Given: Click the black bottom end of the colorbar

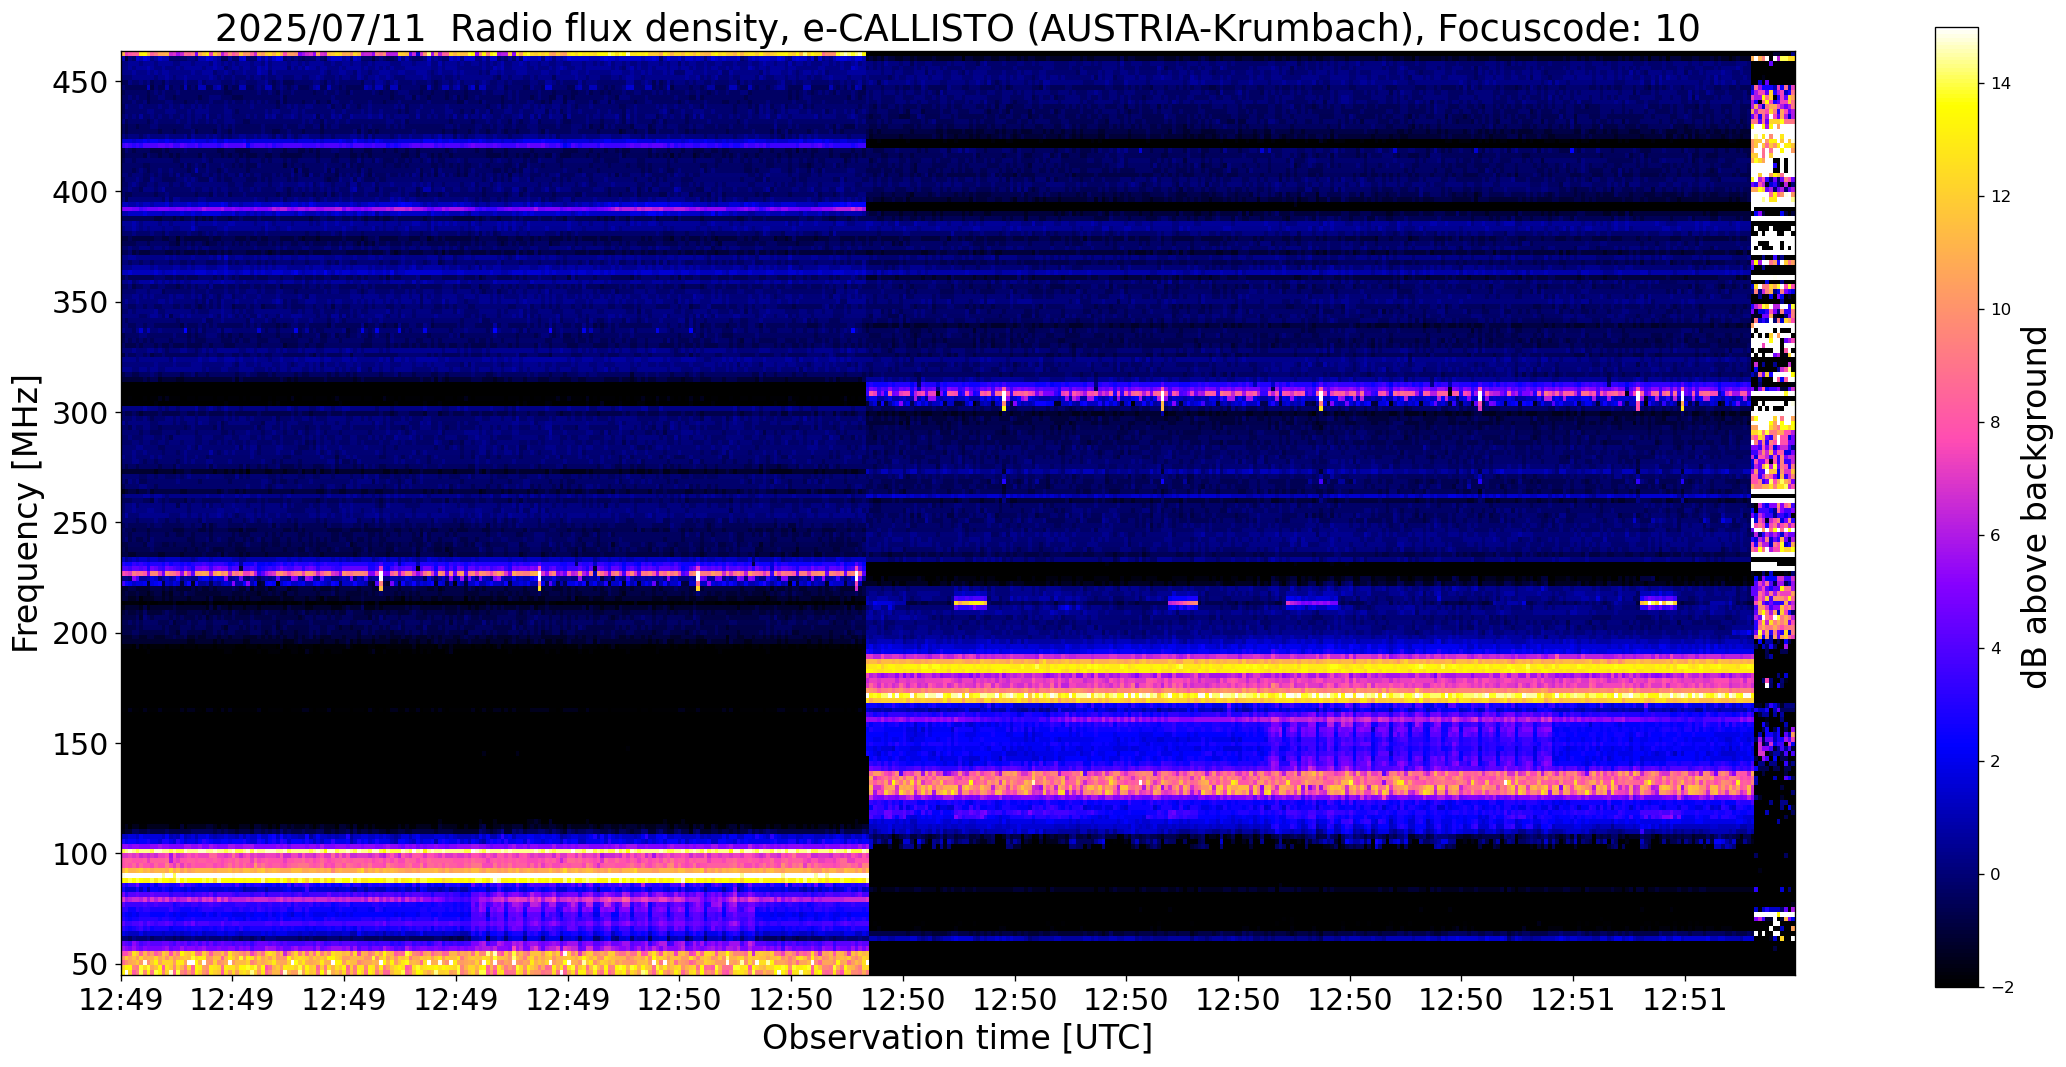Looking at the screenshot, I should coord(1957,978).
